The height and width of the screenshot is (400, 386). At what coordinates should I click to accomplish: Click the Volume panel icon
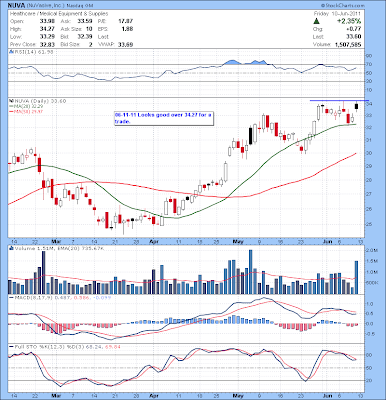[11, 248]
